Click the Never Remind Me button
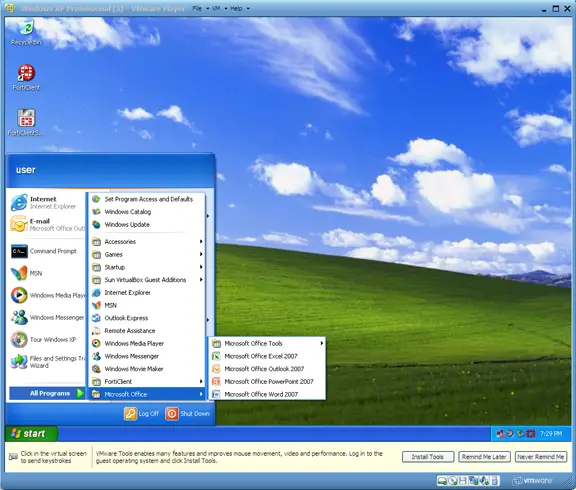 pos(541,457)
